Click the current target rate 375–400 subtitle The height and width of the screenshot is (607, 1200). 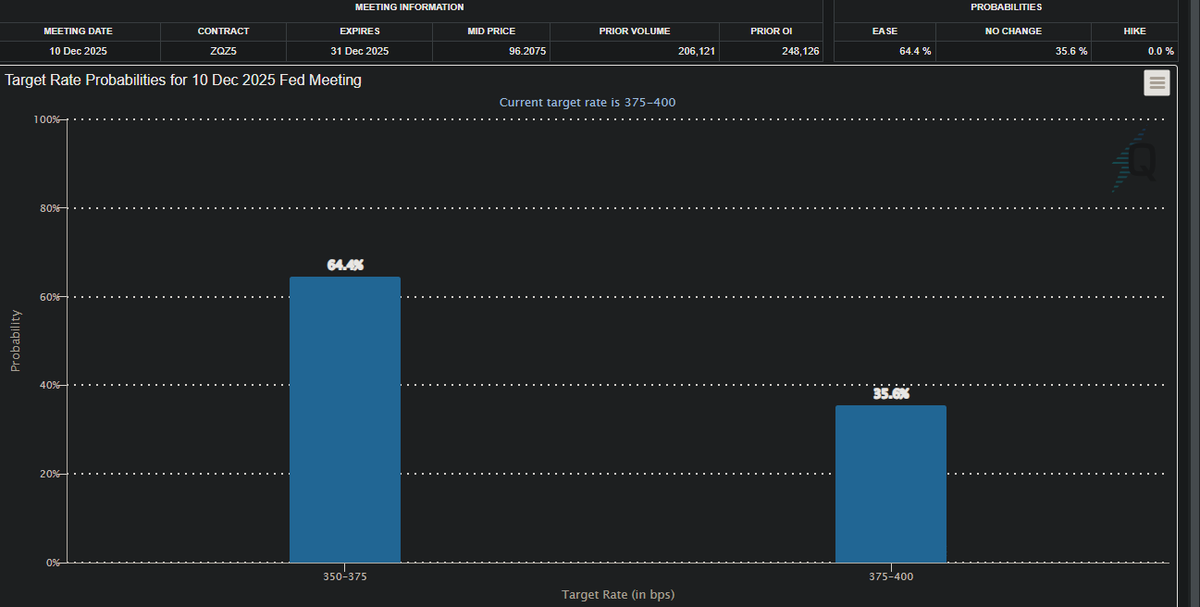coord(587,102)
